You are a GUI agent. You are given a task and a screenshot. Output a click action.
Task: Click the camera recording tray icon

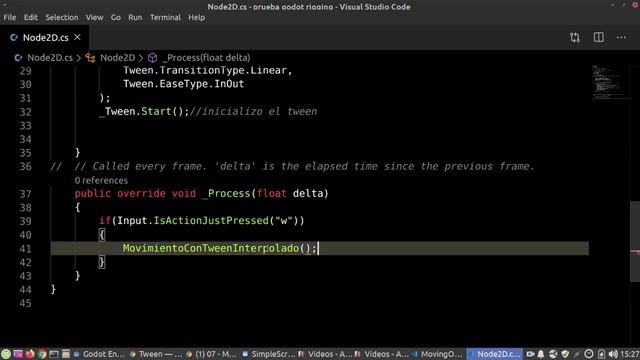[530, 354]
